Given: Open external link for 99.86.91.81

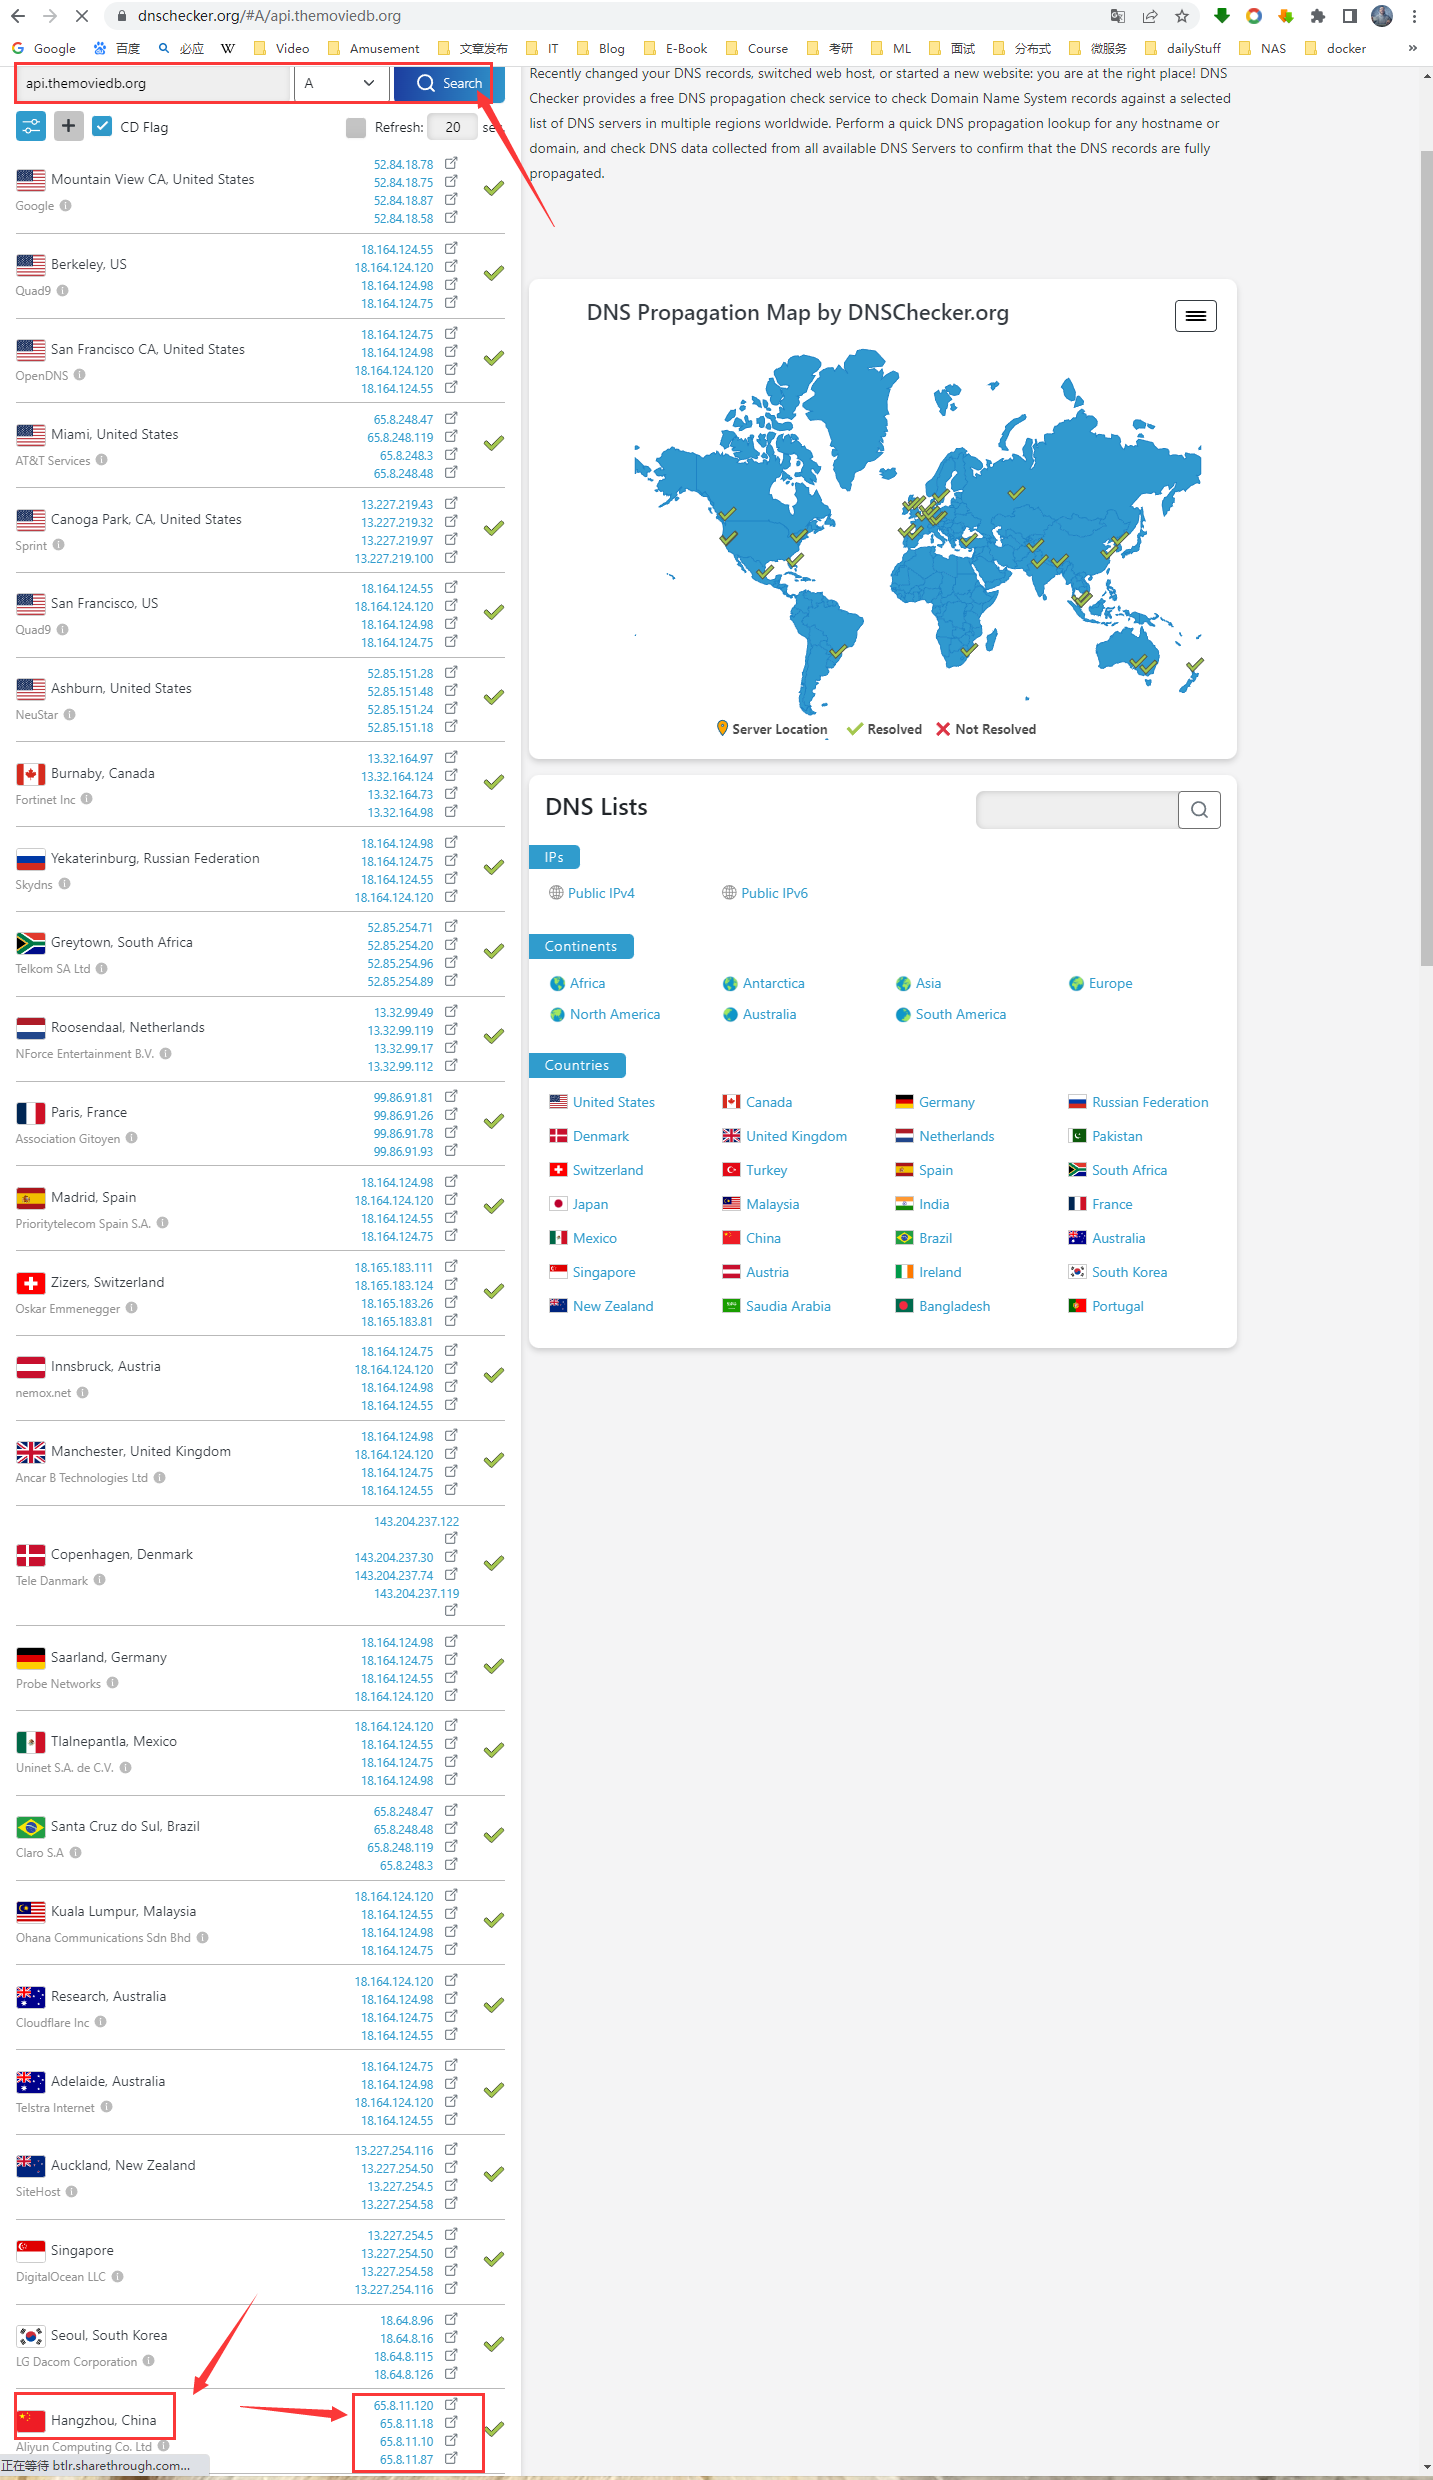Looking at the screenshot, I should click(x=451, y=1096).
